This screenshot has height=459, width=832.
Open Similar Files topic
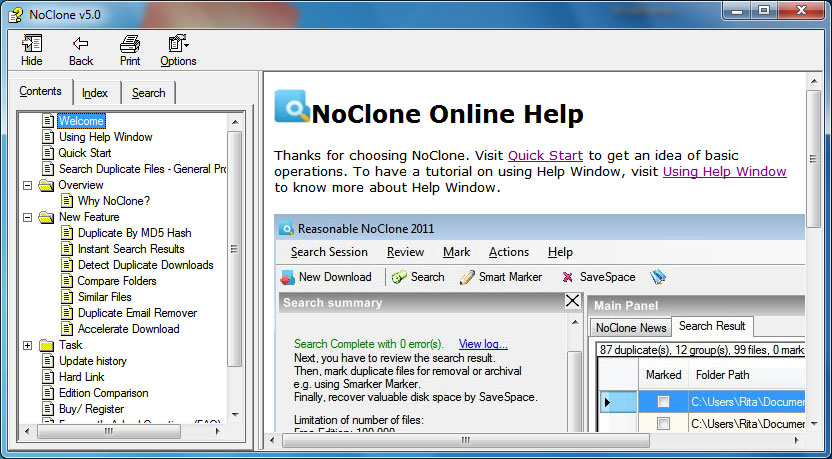(105, 297)
